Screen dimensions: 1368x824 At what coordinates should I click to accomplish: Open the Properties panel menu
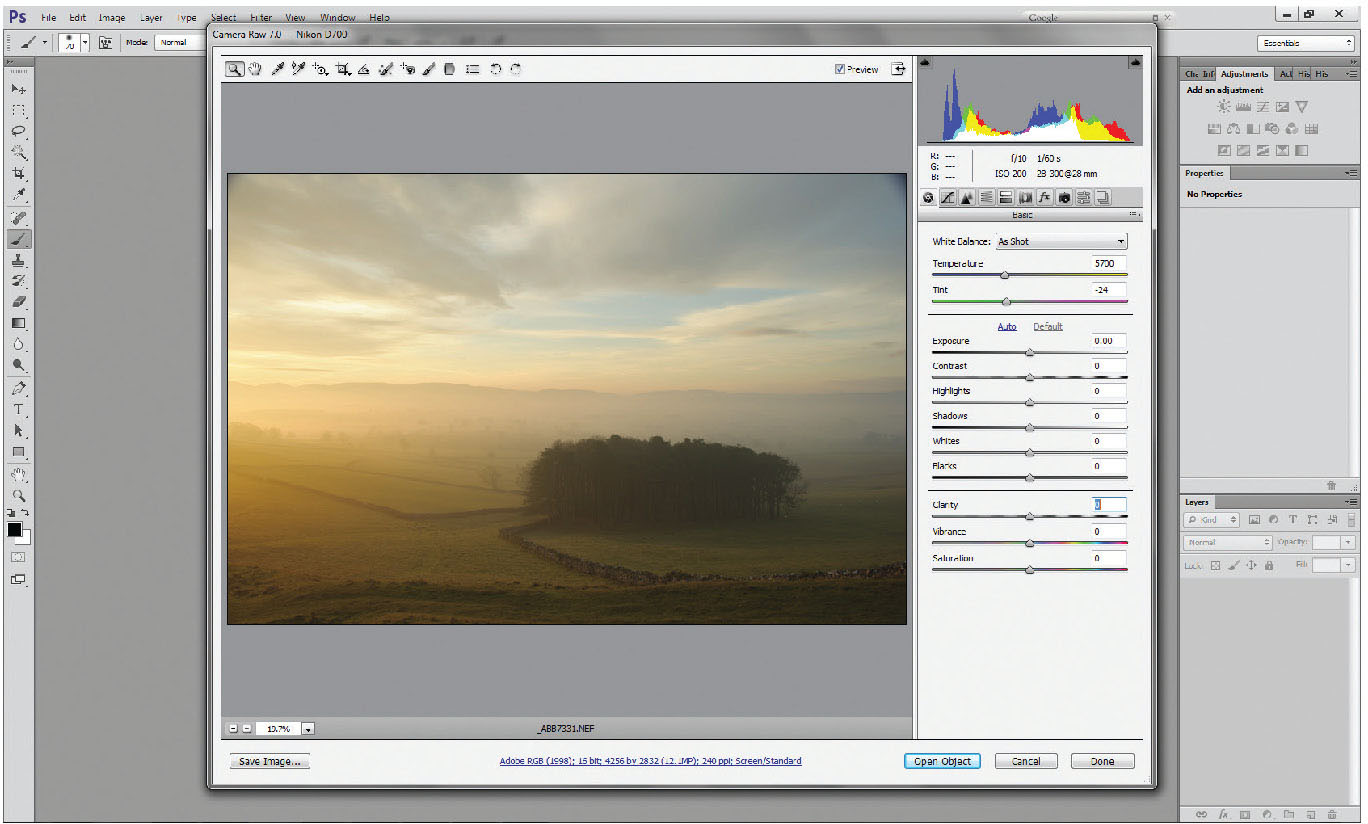[1351, 173]
